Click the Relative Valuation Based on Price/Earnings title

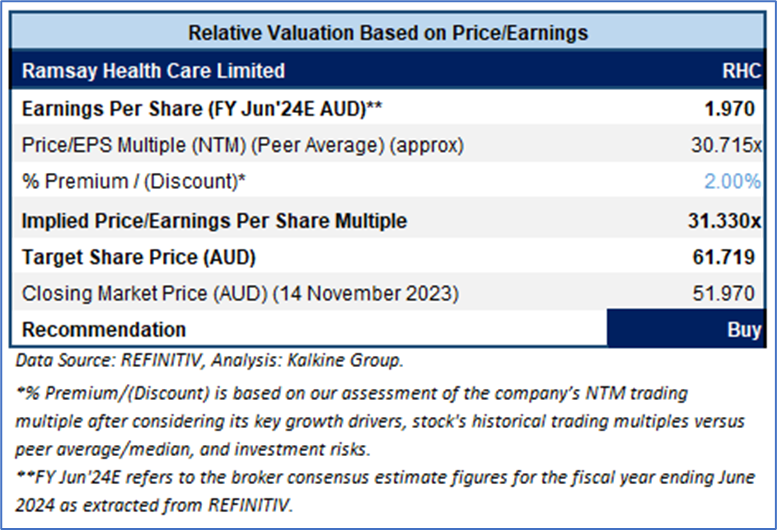pos(388,33)
